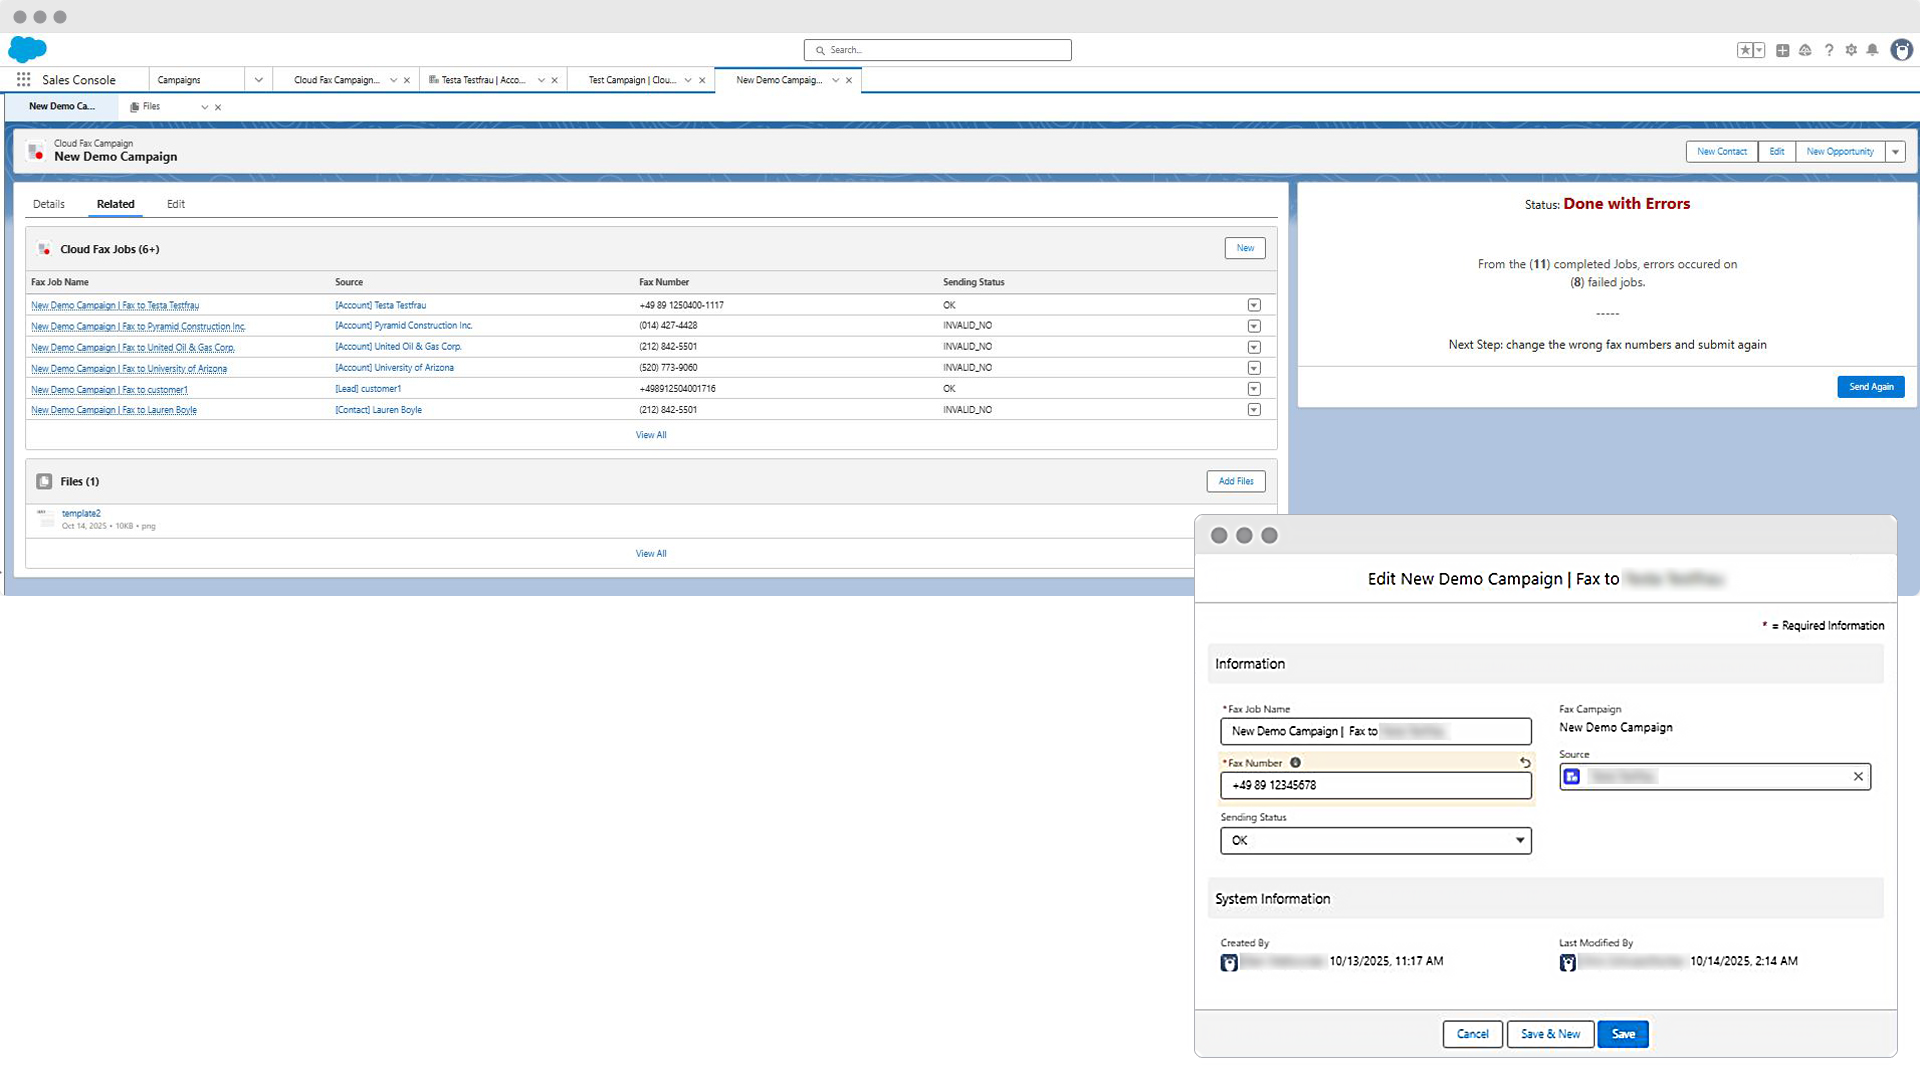Open the global actions plus icon
1920x1080 pixels.
point(1782,50)
